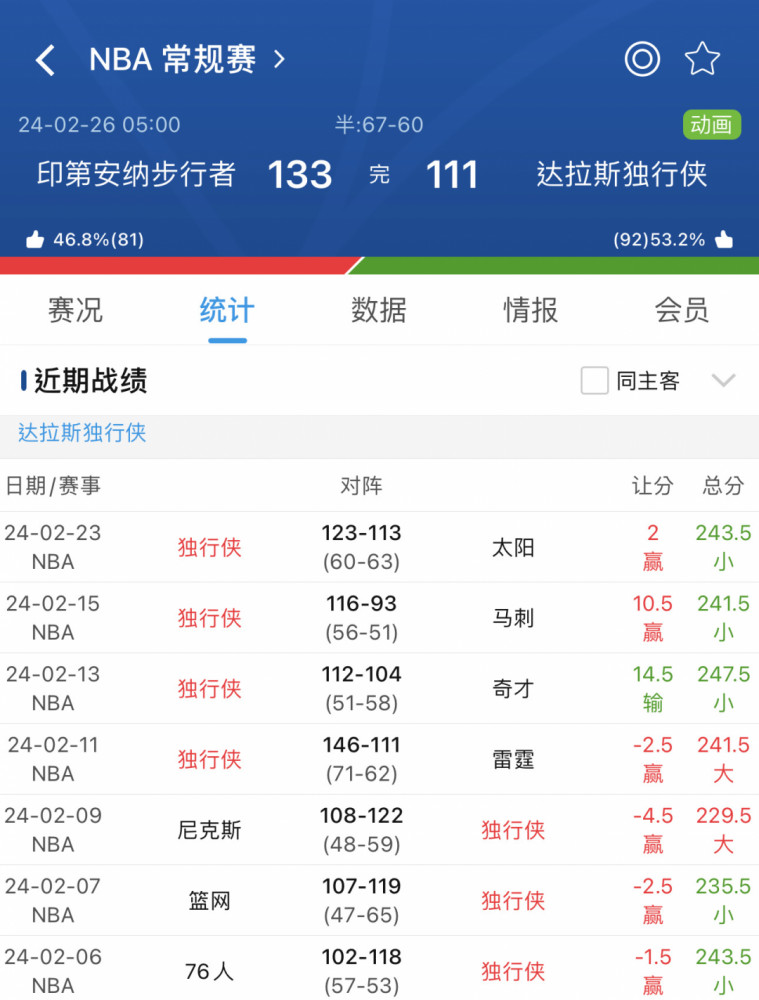Image resolution: width=759 pixels, height=1000 pixels.
Task: Click opponent name 太阳
Action: tap(513, 548)
